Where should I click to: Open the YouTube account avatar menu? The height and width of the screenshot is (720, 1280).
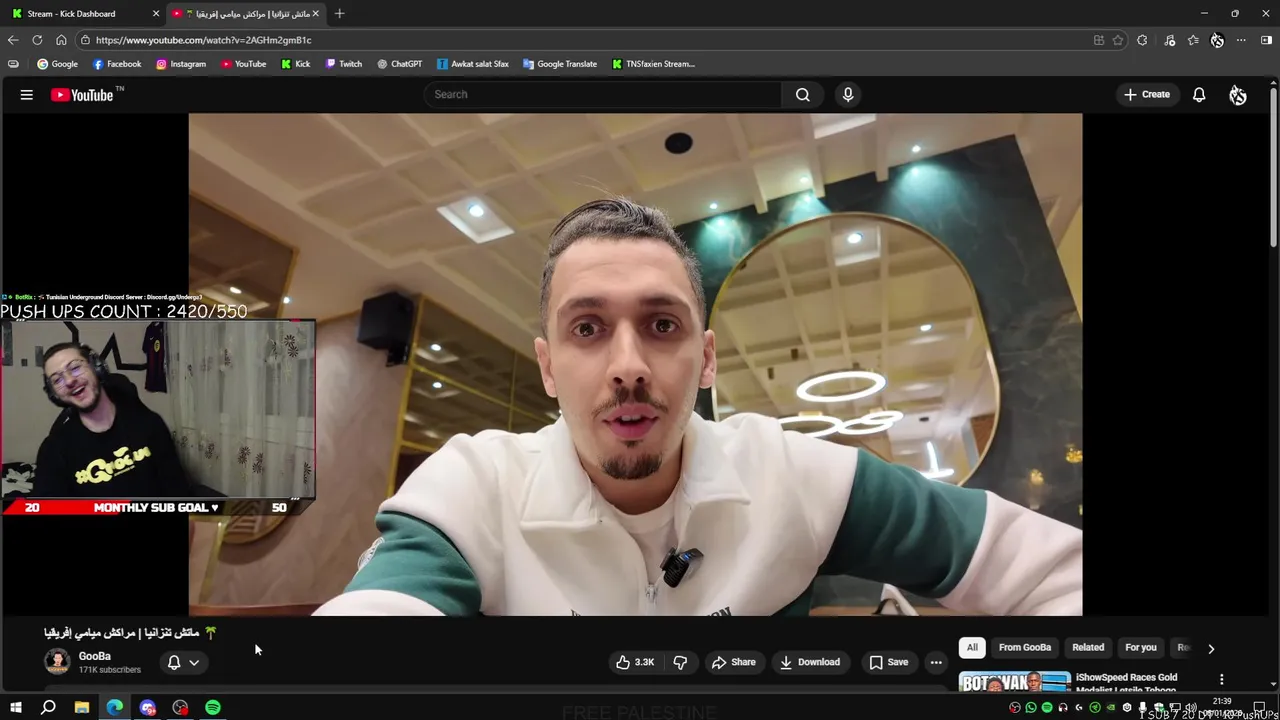pyautogui.click(x=1238, y=95)
